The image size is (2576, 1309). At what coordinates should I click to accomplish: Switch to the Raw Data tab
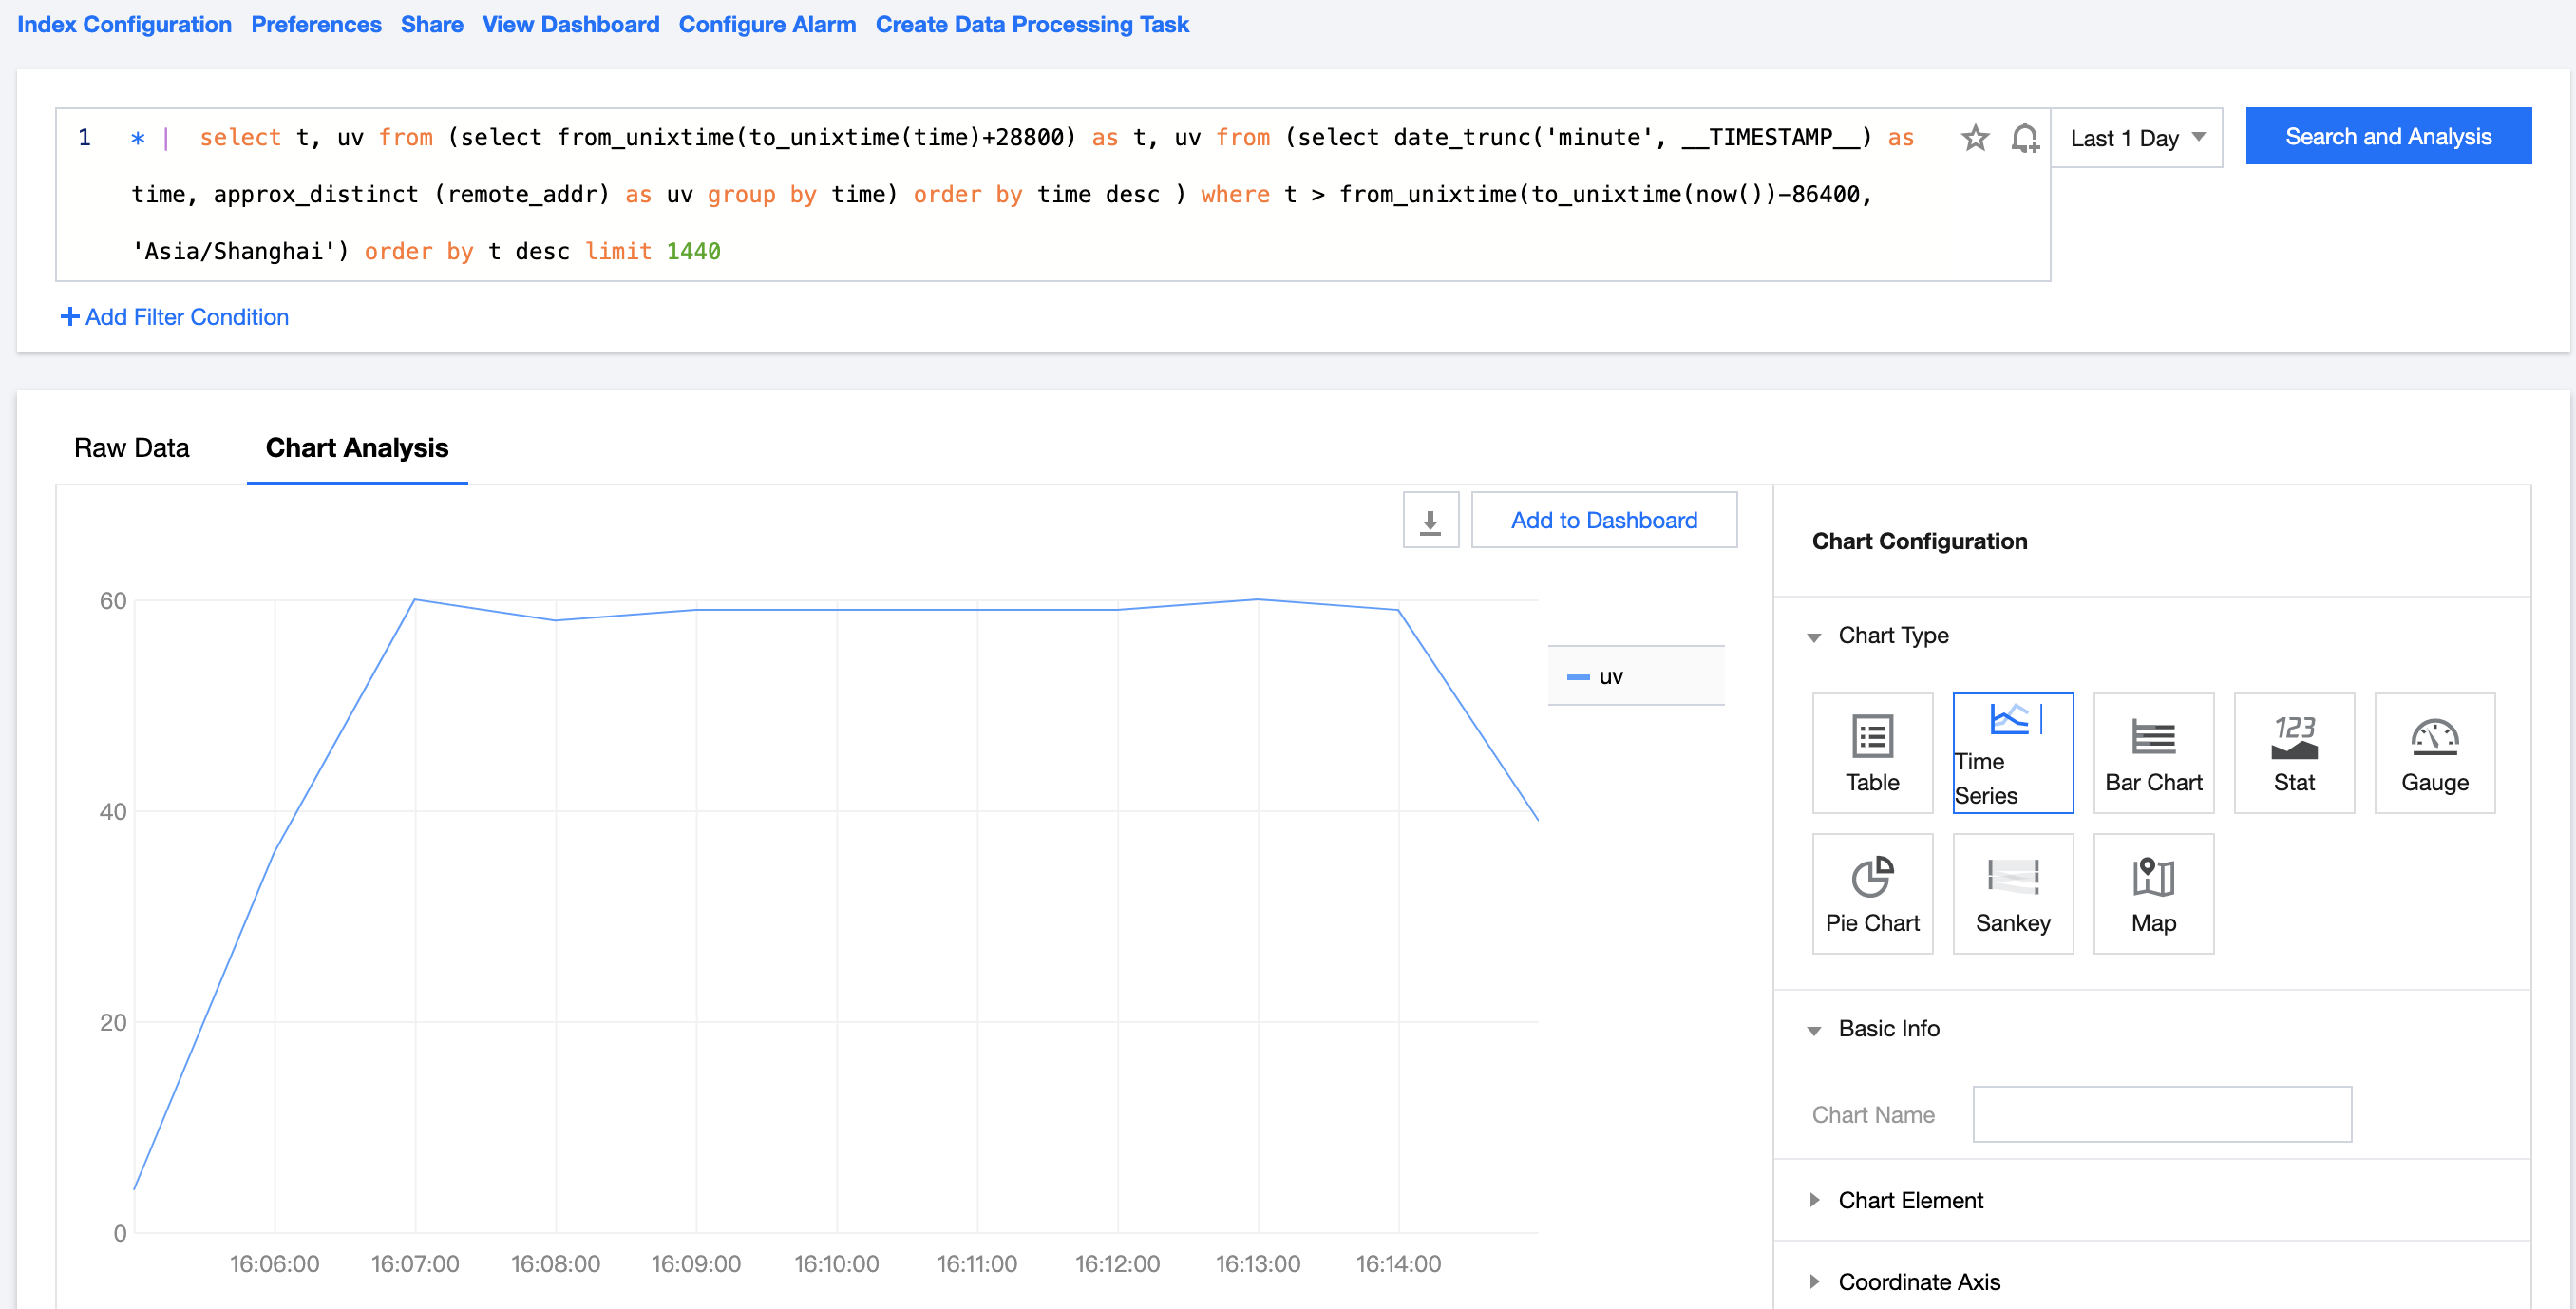pos(131,448)
